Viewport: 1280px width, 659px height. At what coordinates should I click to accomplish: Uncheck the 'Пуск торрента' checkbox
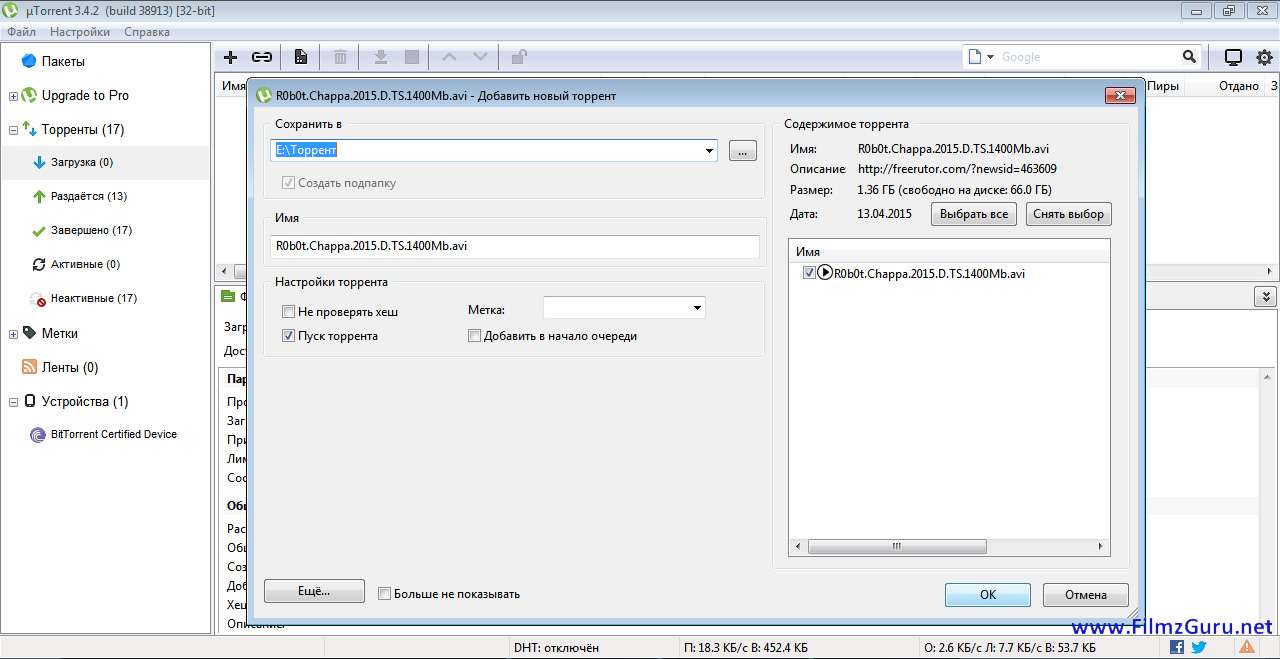pyautogui.click(x=289, y=336)
